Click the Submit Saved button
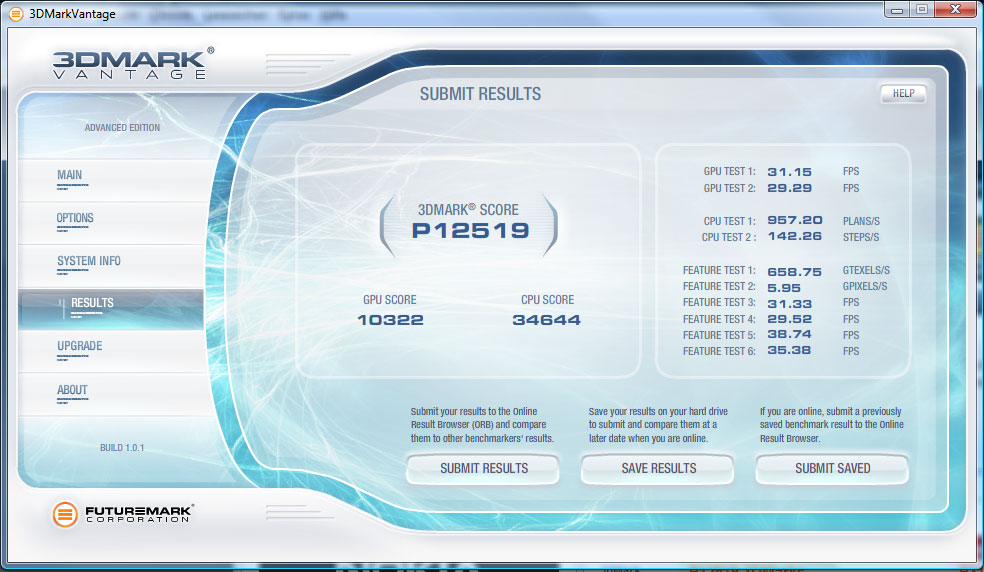 832,468
